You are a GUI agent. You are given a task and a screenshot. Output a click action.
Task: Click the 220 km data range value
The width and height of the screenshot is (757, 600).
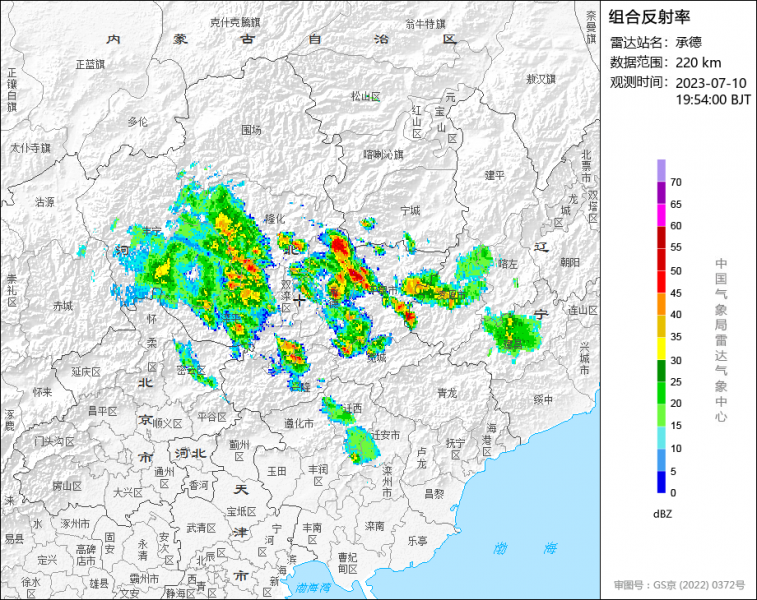697,62
